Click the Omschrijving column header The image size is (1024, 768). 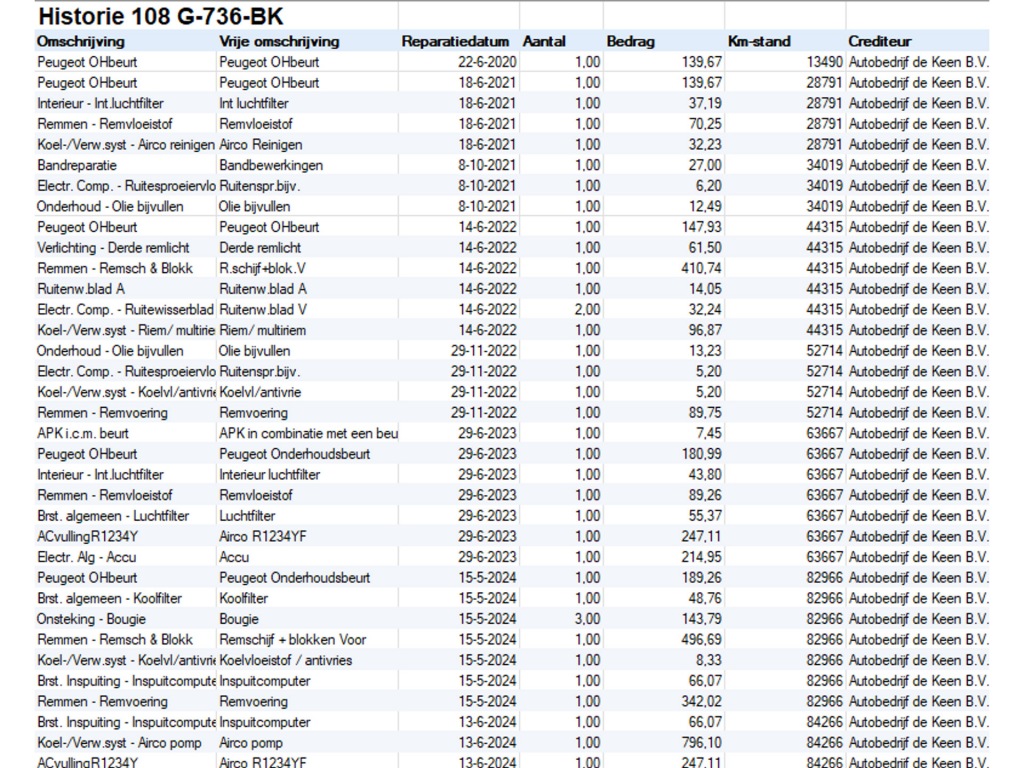[x=81, y=41]
